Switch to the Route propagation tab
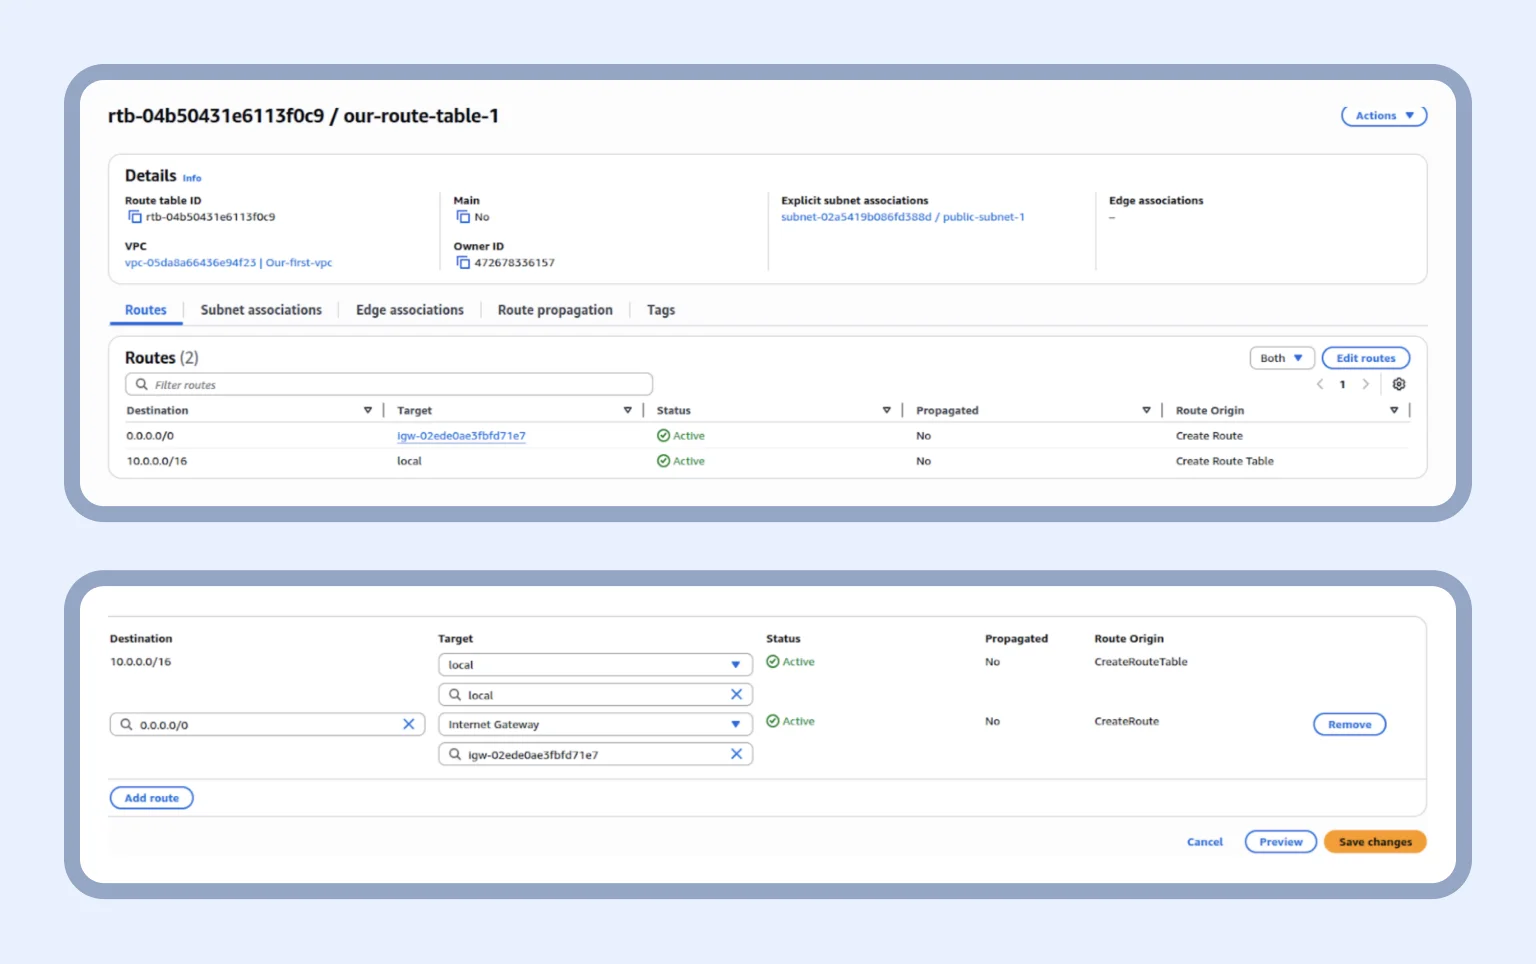This screenshot has width=1536, height=964. 555,310
